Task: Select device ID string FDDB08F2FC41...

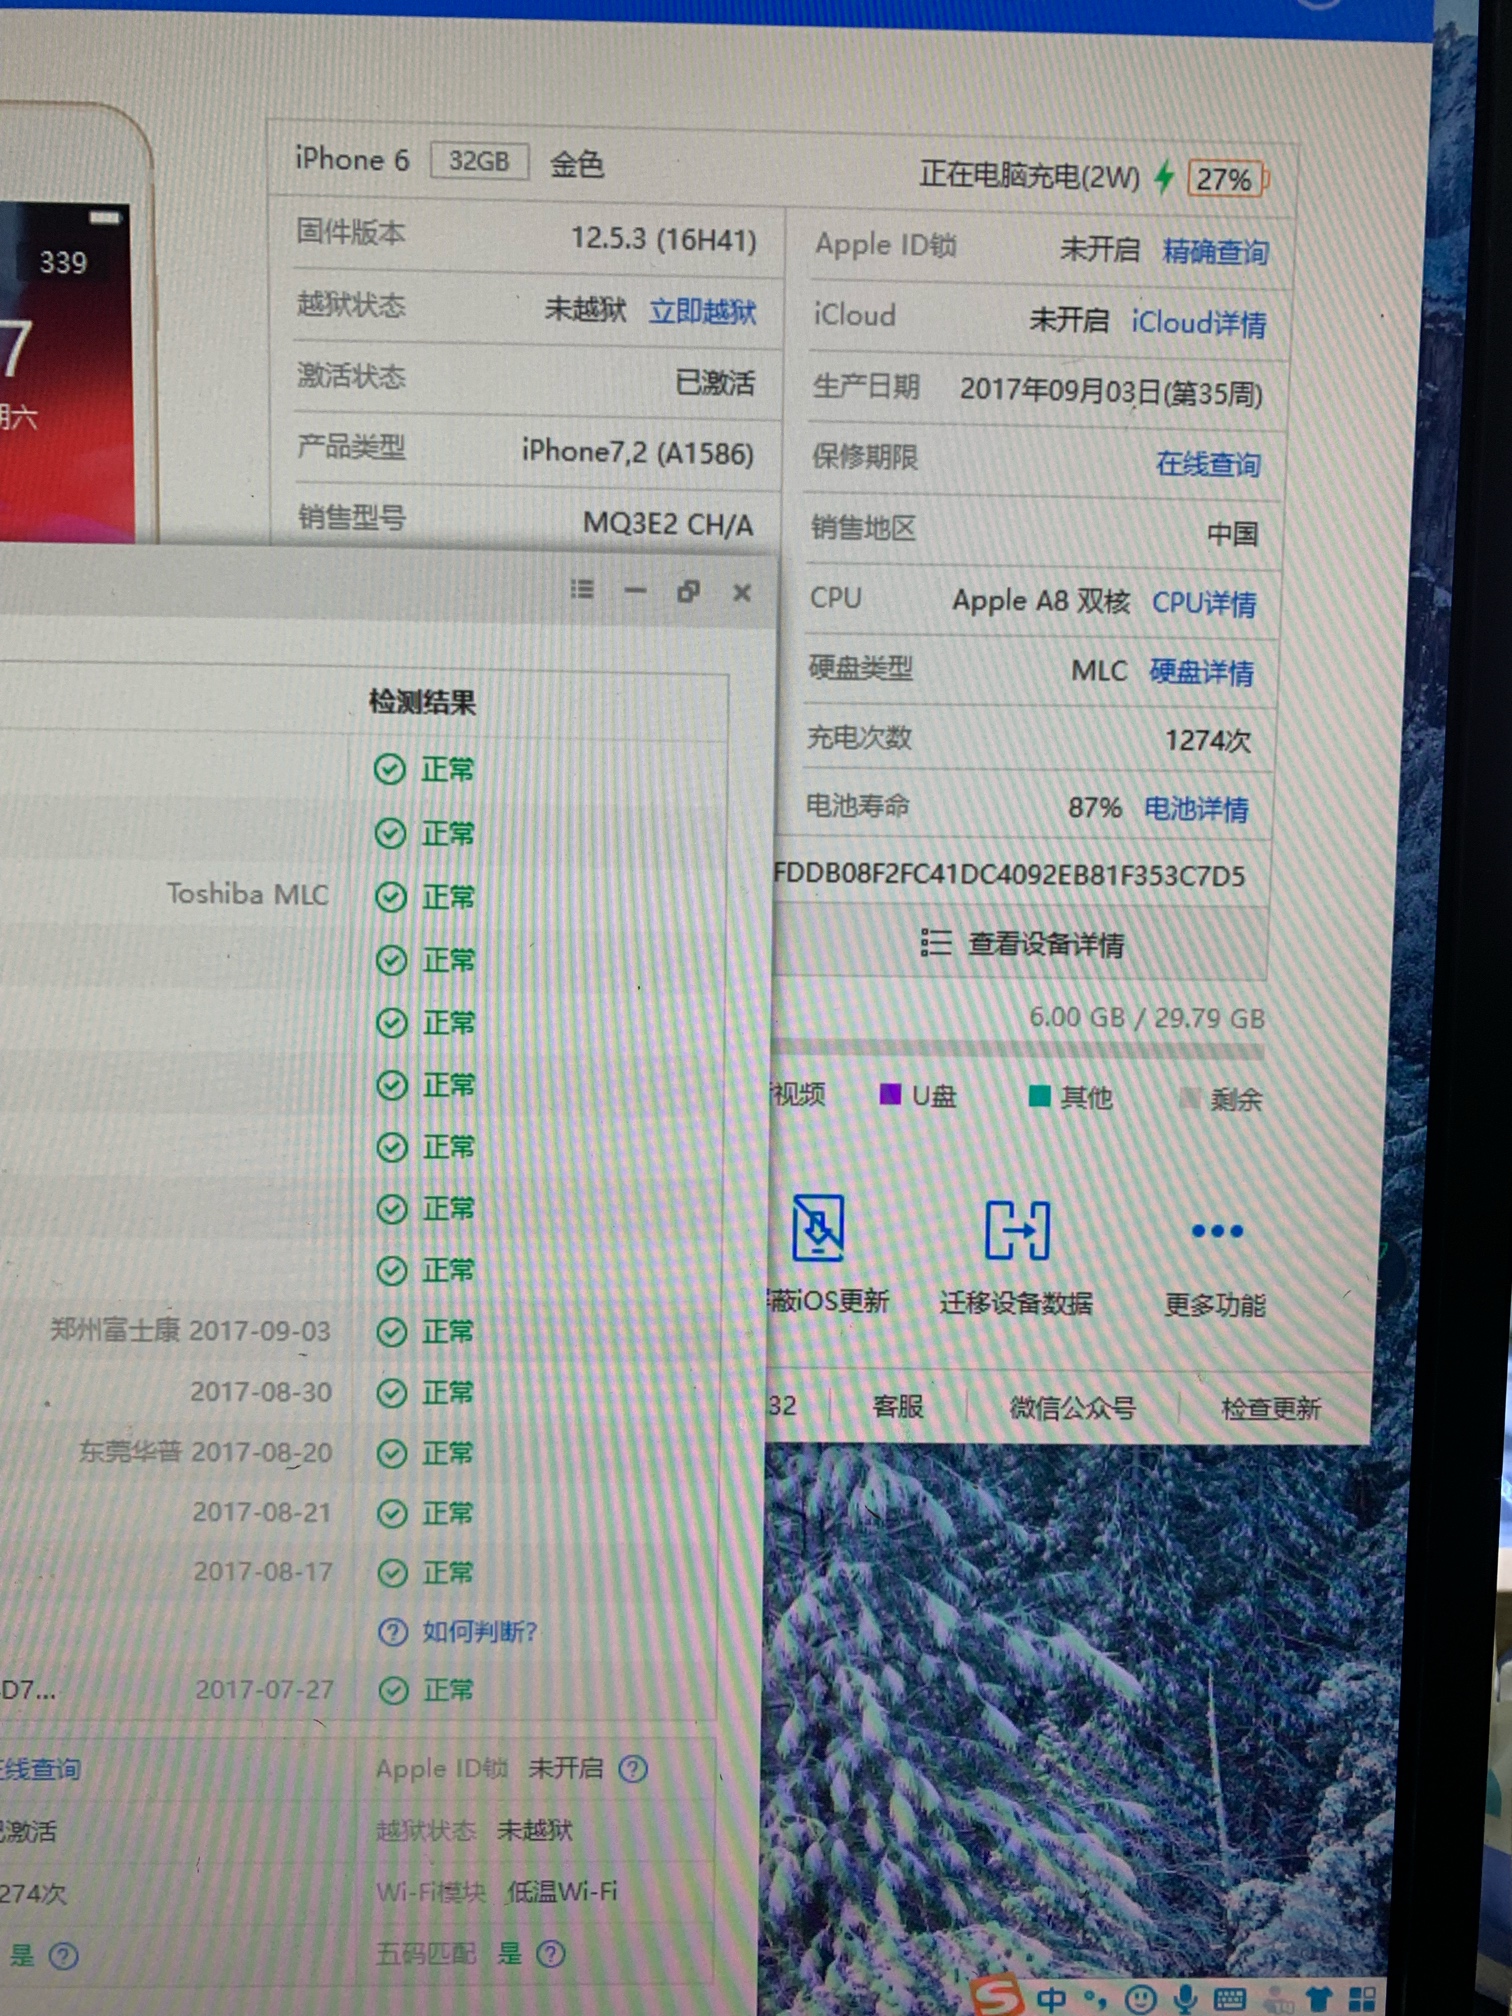Action: (1009, 876)
